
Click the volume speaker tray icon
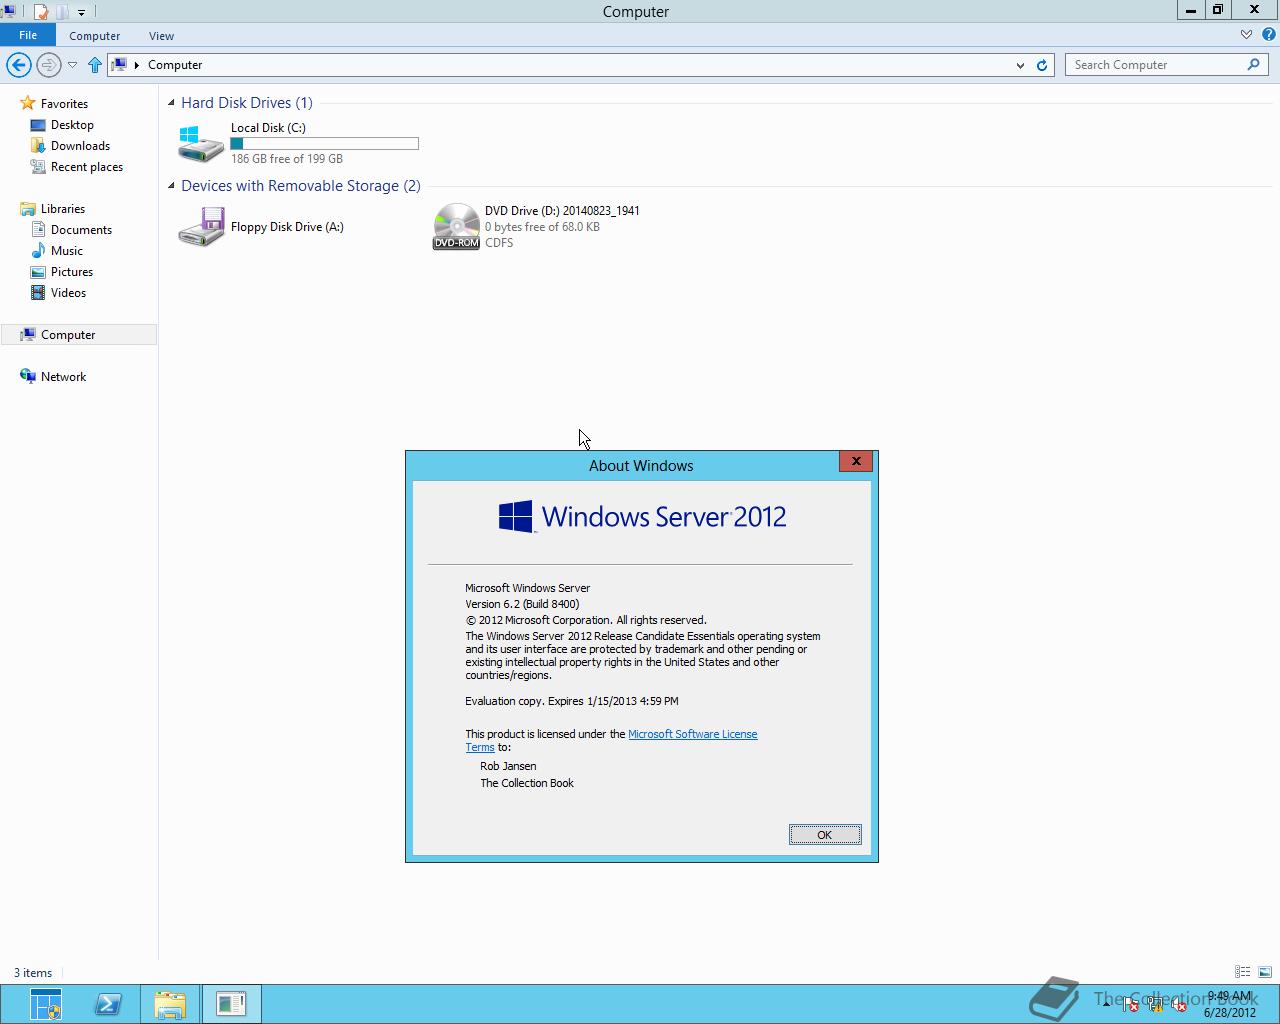coord(1180,1005)
